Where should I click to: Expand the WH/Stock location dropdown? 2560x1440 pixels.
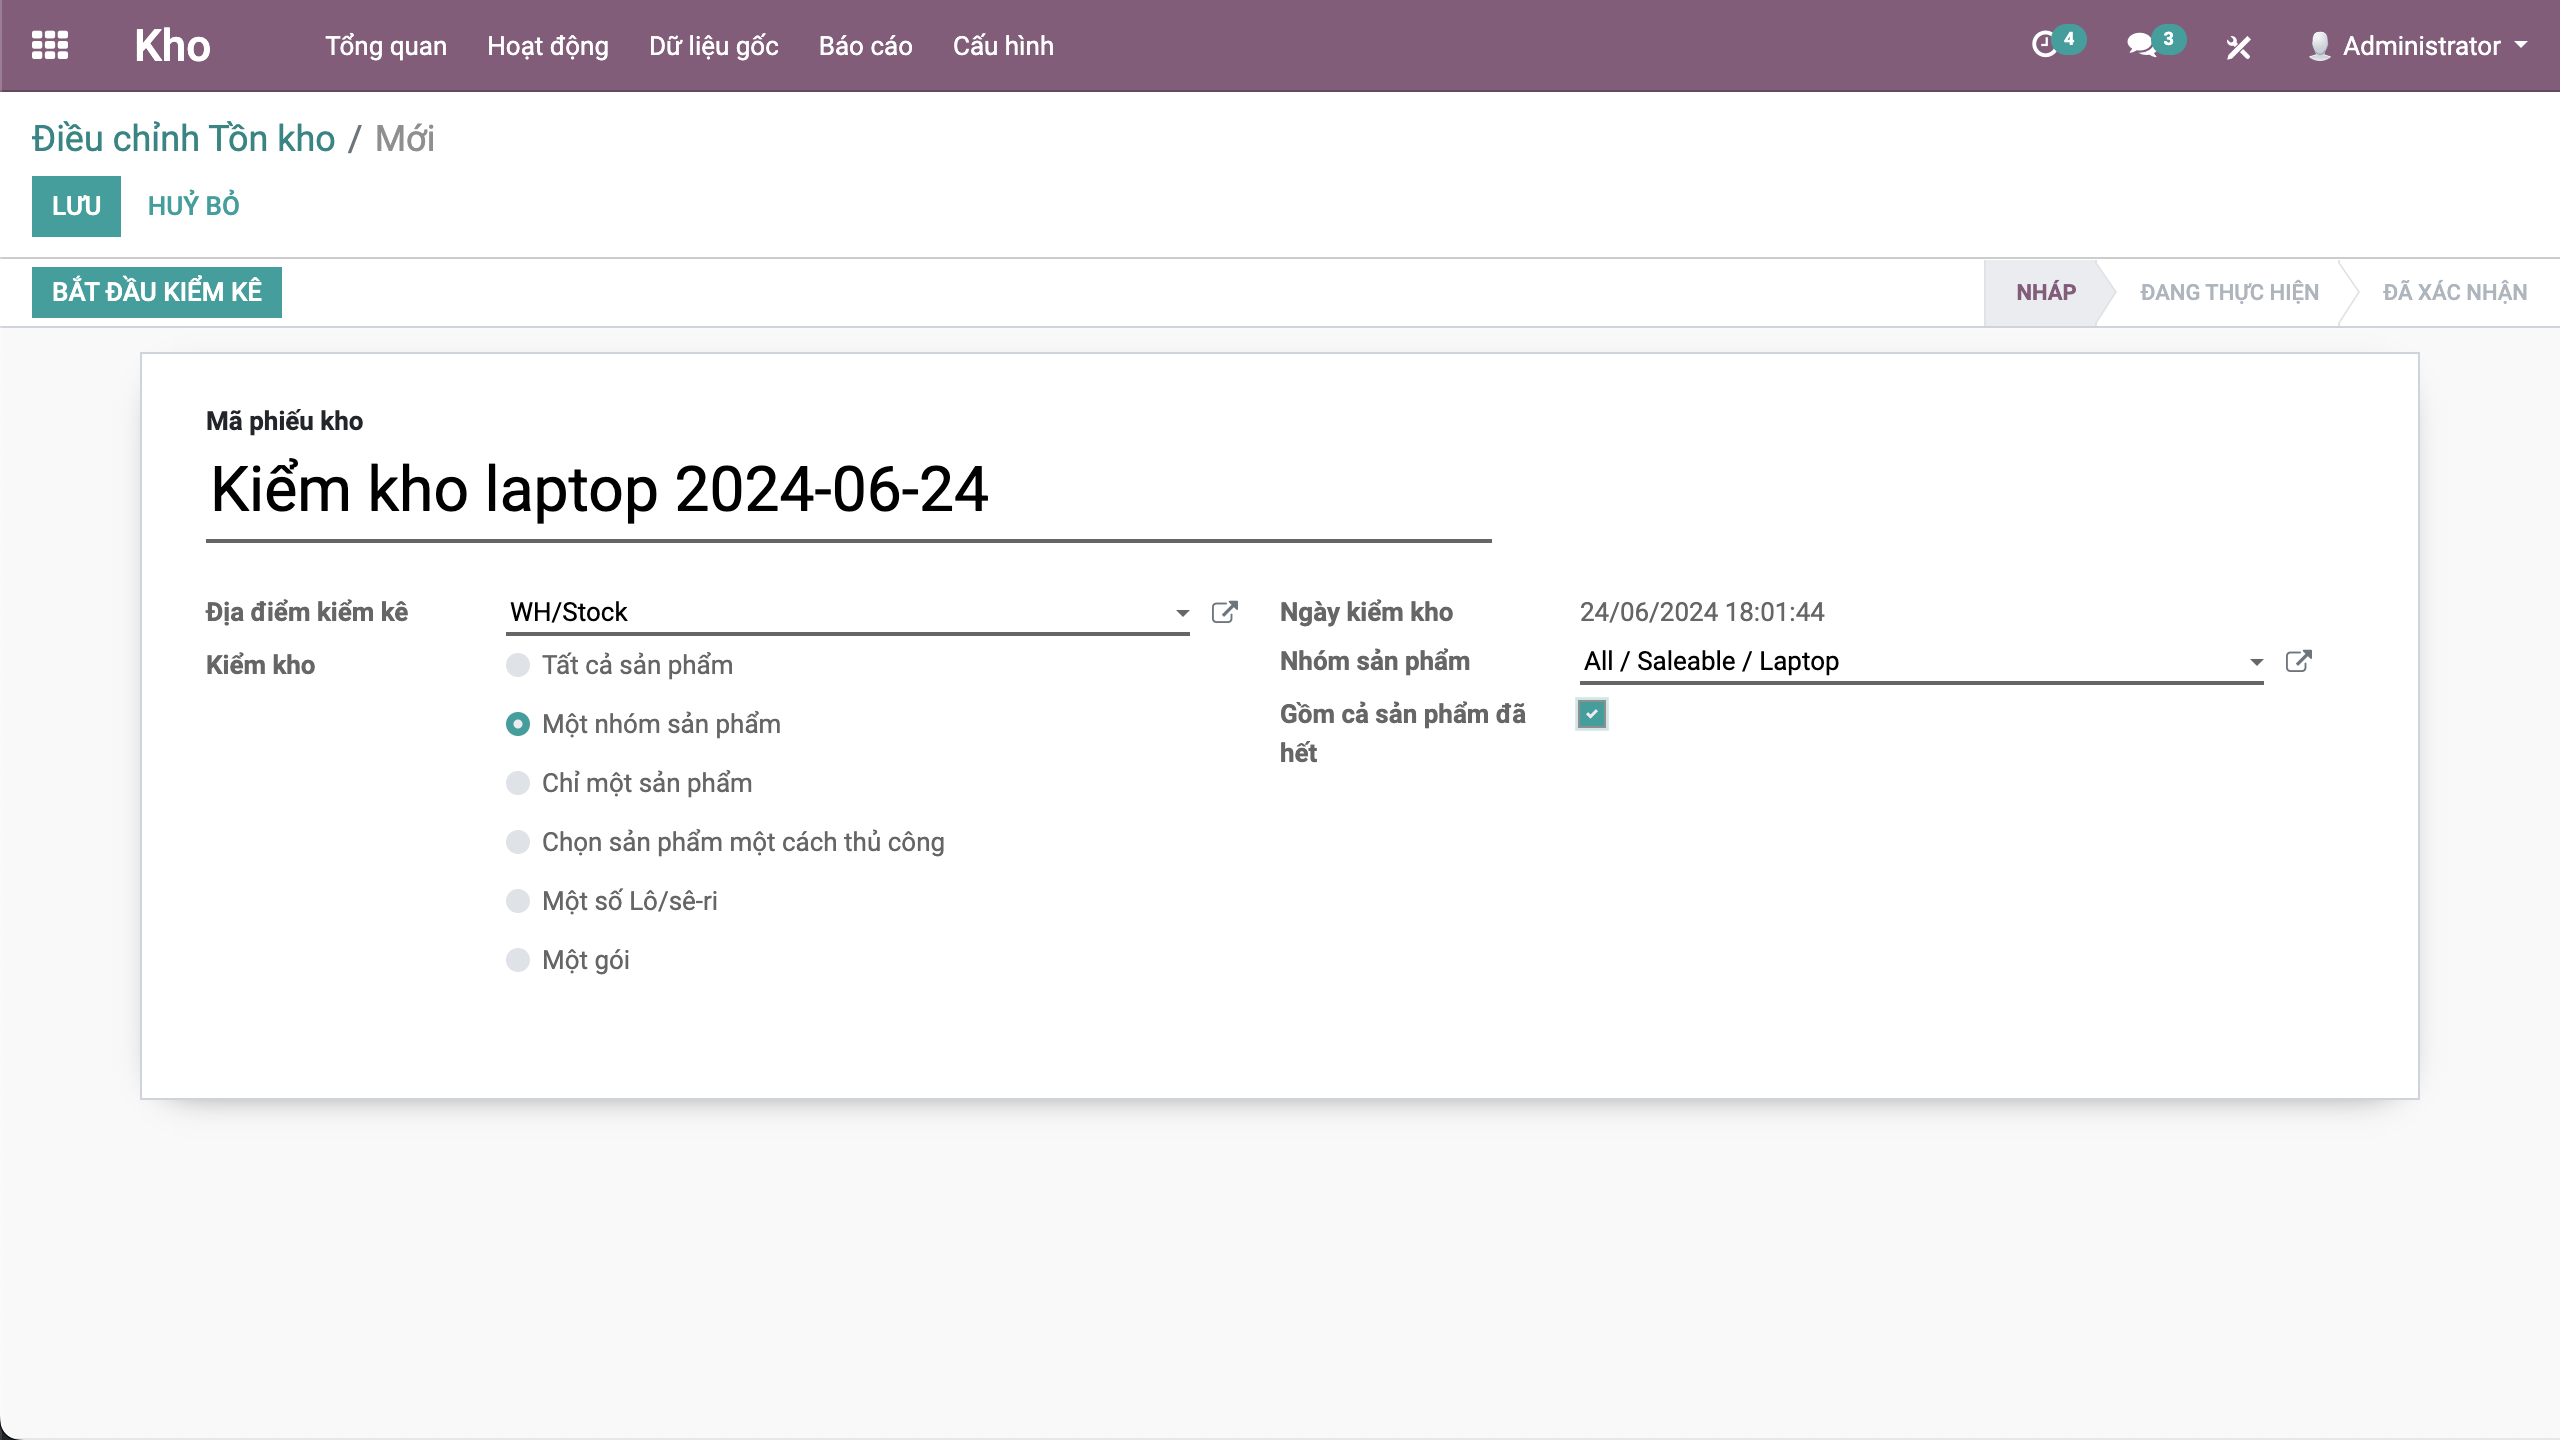[x=1182, y=613]
